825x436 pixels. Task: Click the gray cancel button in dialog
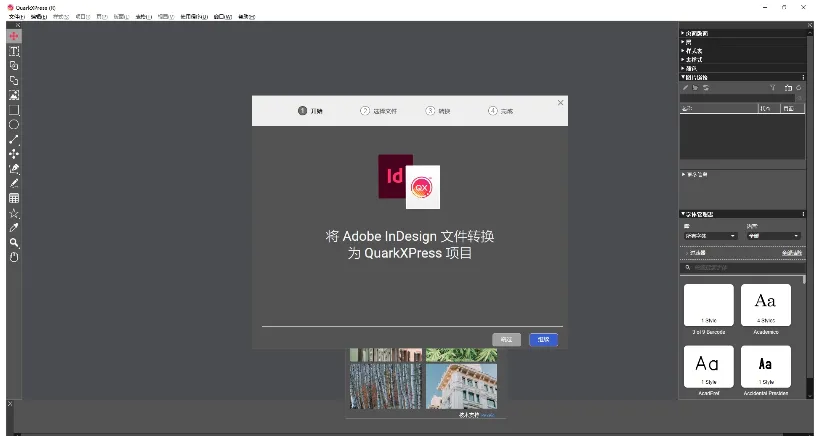click(507, 340)
